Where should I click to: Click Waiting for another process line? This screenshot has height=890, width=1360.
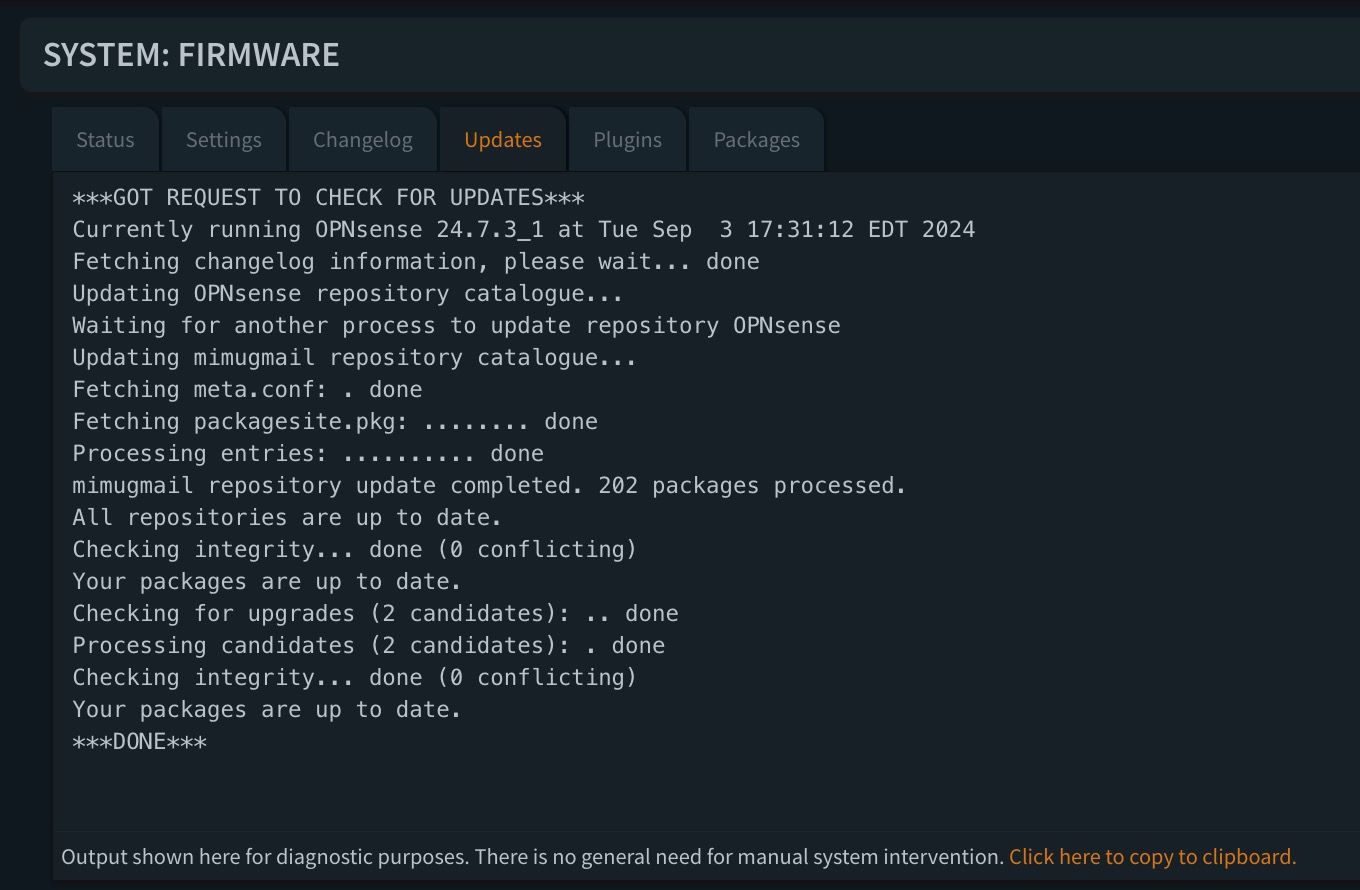click(x=456, y=326)
